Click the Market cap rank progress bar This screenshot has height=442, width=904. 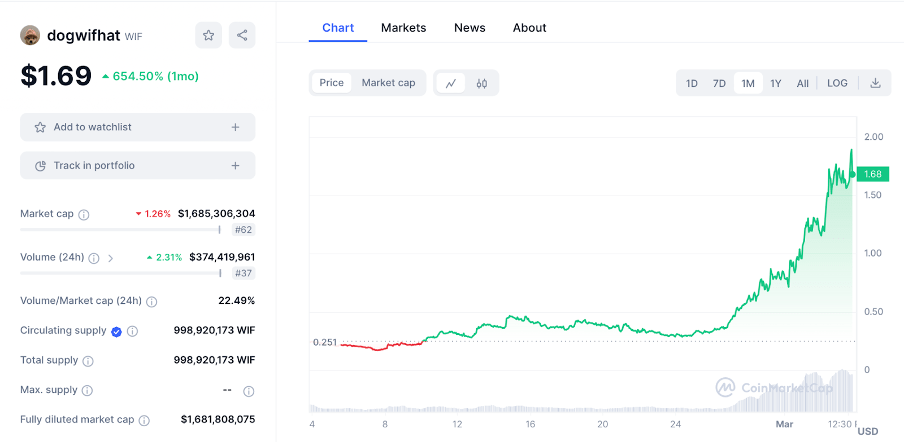point(120,229)
